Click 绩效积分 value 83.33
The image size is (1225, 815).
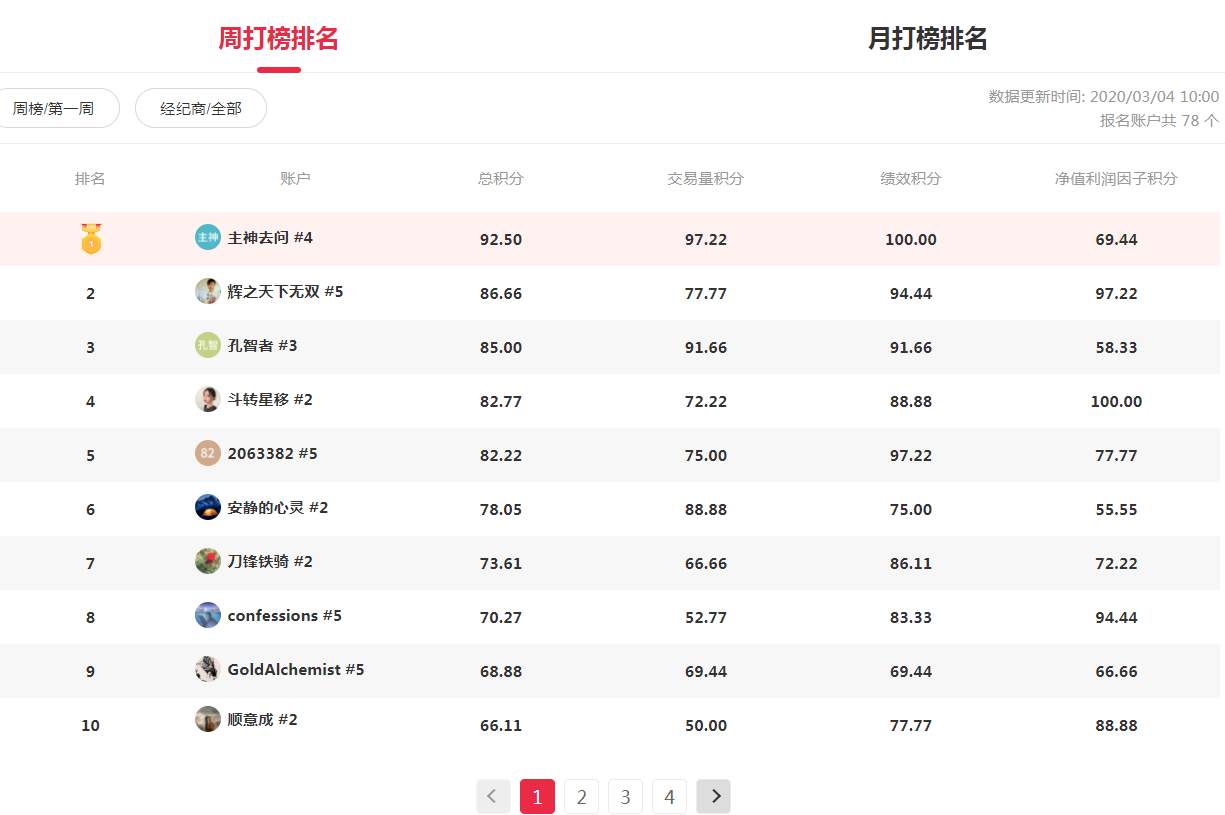tap(911, 618)
